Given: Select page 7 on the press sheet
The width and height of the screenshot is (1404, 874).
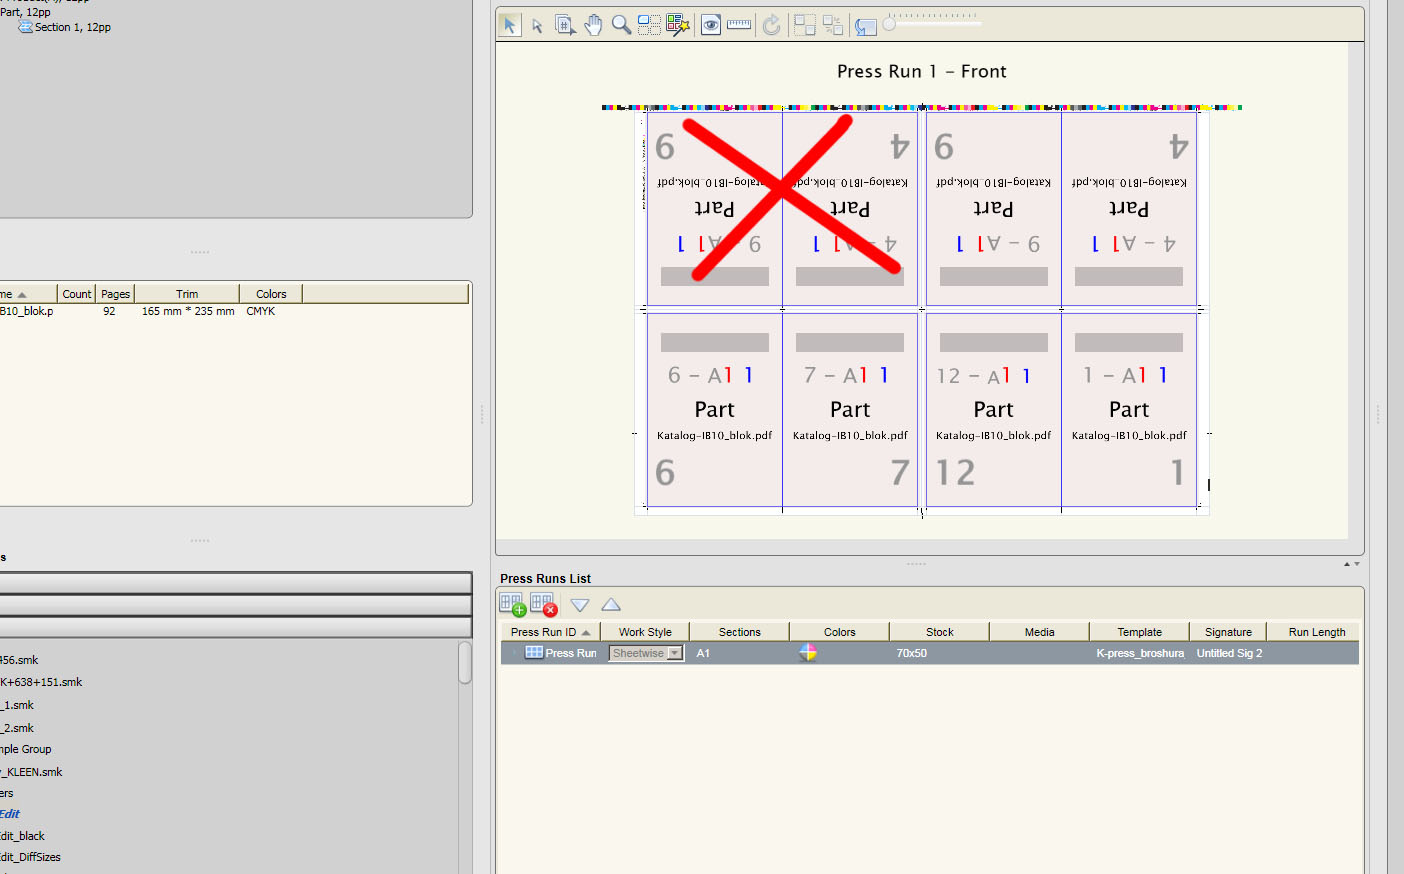Looking at the screenshot, I should click(x=850, y=410).
